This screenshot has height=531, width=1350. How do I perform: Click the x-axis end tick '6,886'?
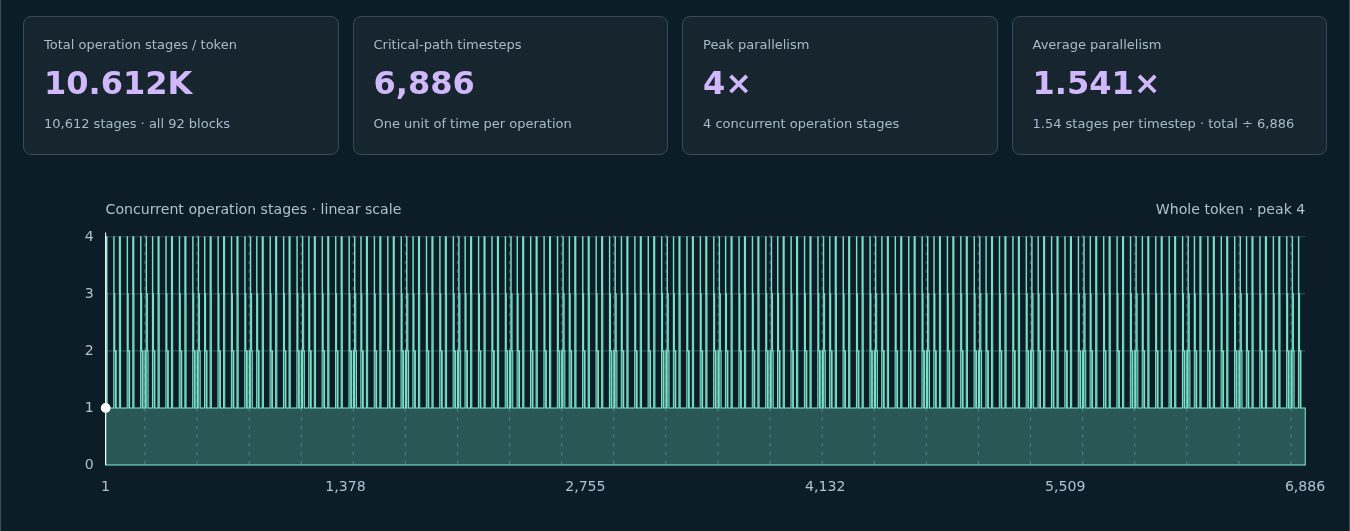click(1305, 487)
